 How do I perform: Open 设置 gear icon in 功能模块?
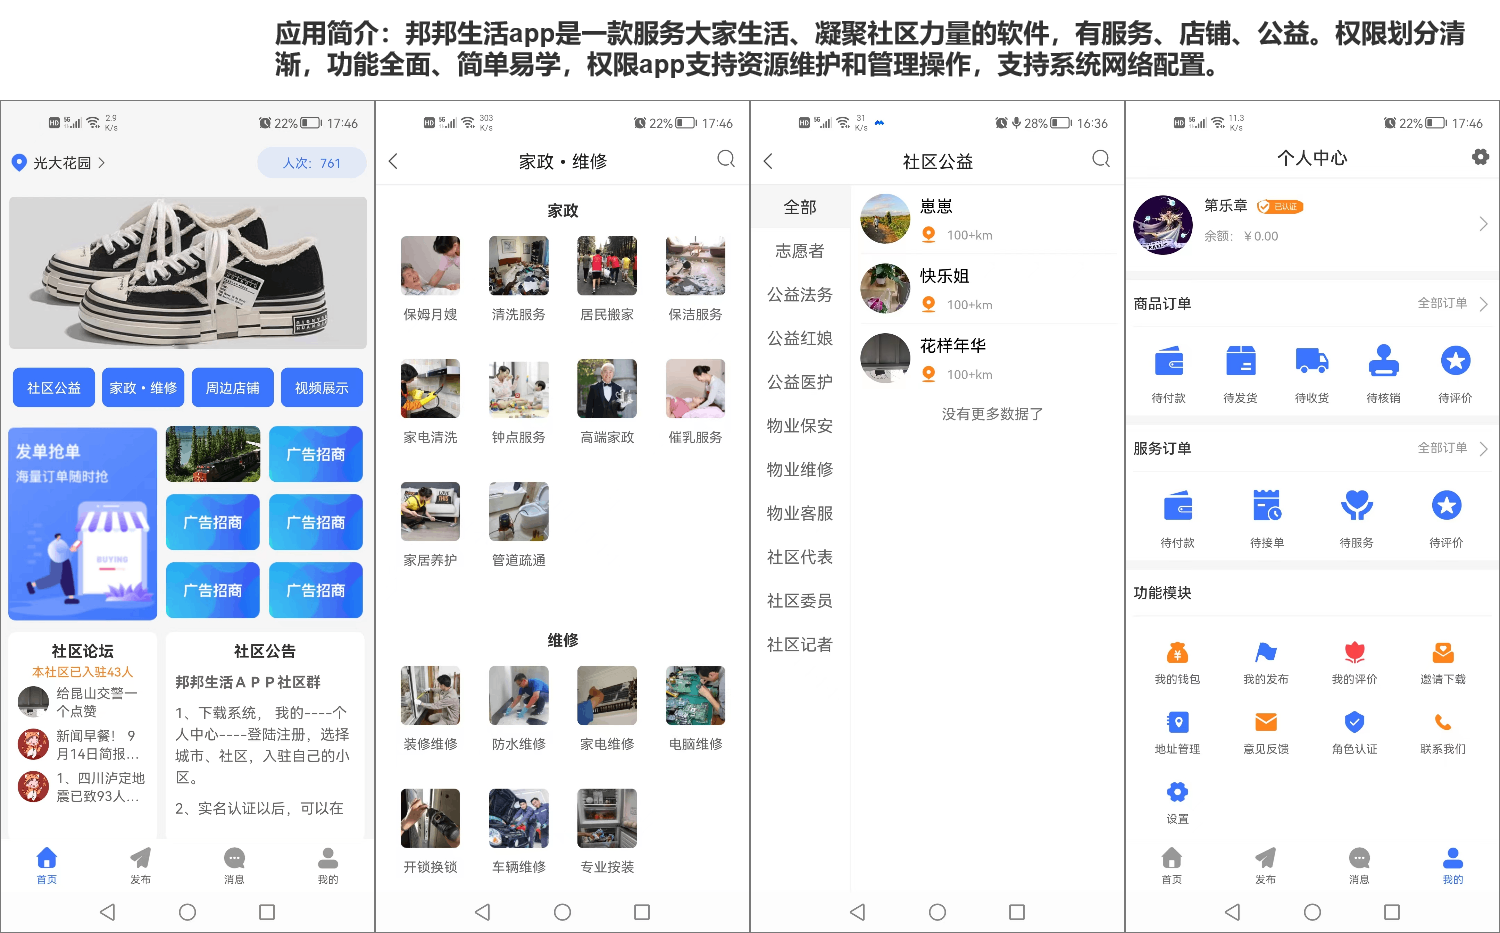pyautogui.click(x=1177, y=792)
